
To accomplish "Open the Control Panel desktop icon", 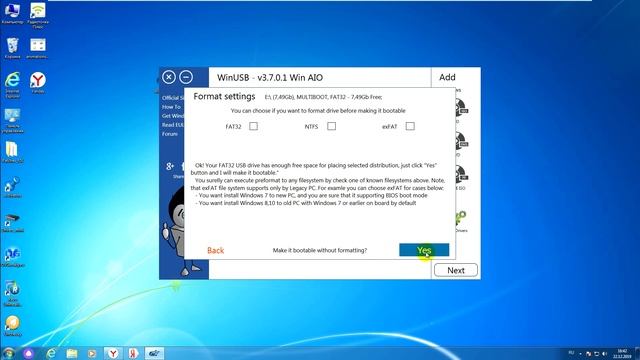I will click(x=13, y=121).
